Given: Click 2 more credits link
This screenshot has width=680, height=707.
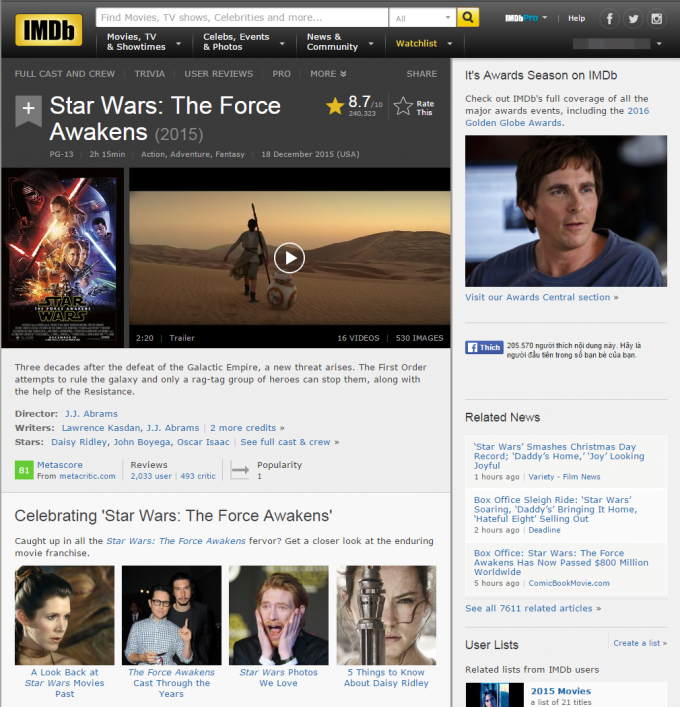Looking at the screenshot, I should (x=243, y=427).
